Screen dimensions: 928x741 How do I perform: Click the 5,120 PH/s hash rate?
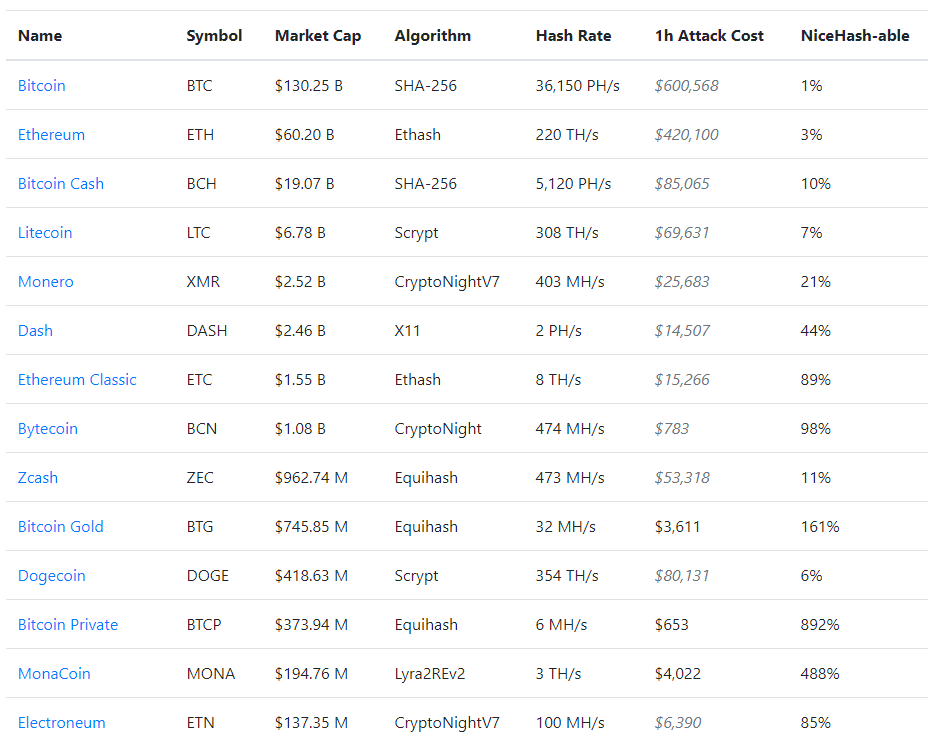coord(573,184)
